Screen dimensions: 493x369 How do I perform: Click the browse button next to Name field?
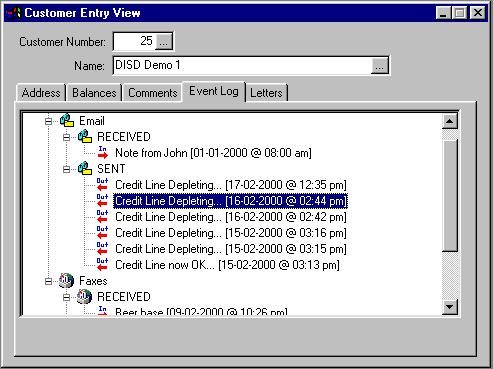(x=379, y=65)
